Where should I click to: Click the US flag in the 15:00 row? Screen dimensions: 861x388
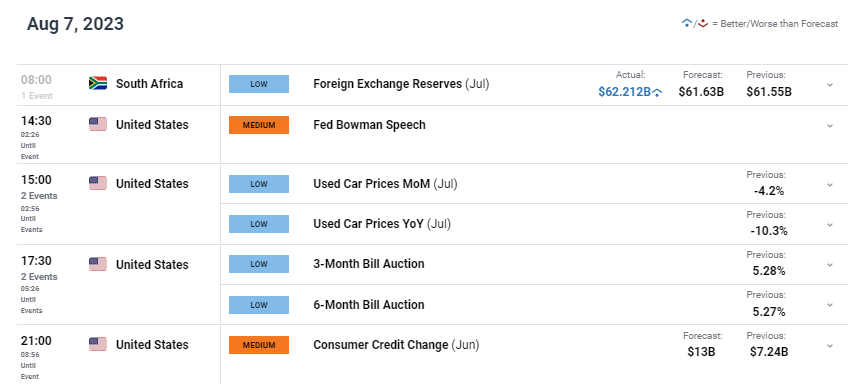pos(98,183)
